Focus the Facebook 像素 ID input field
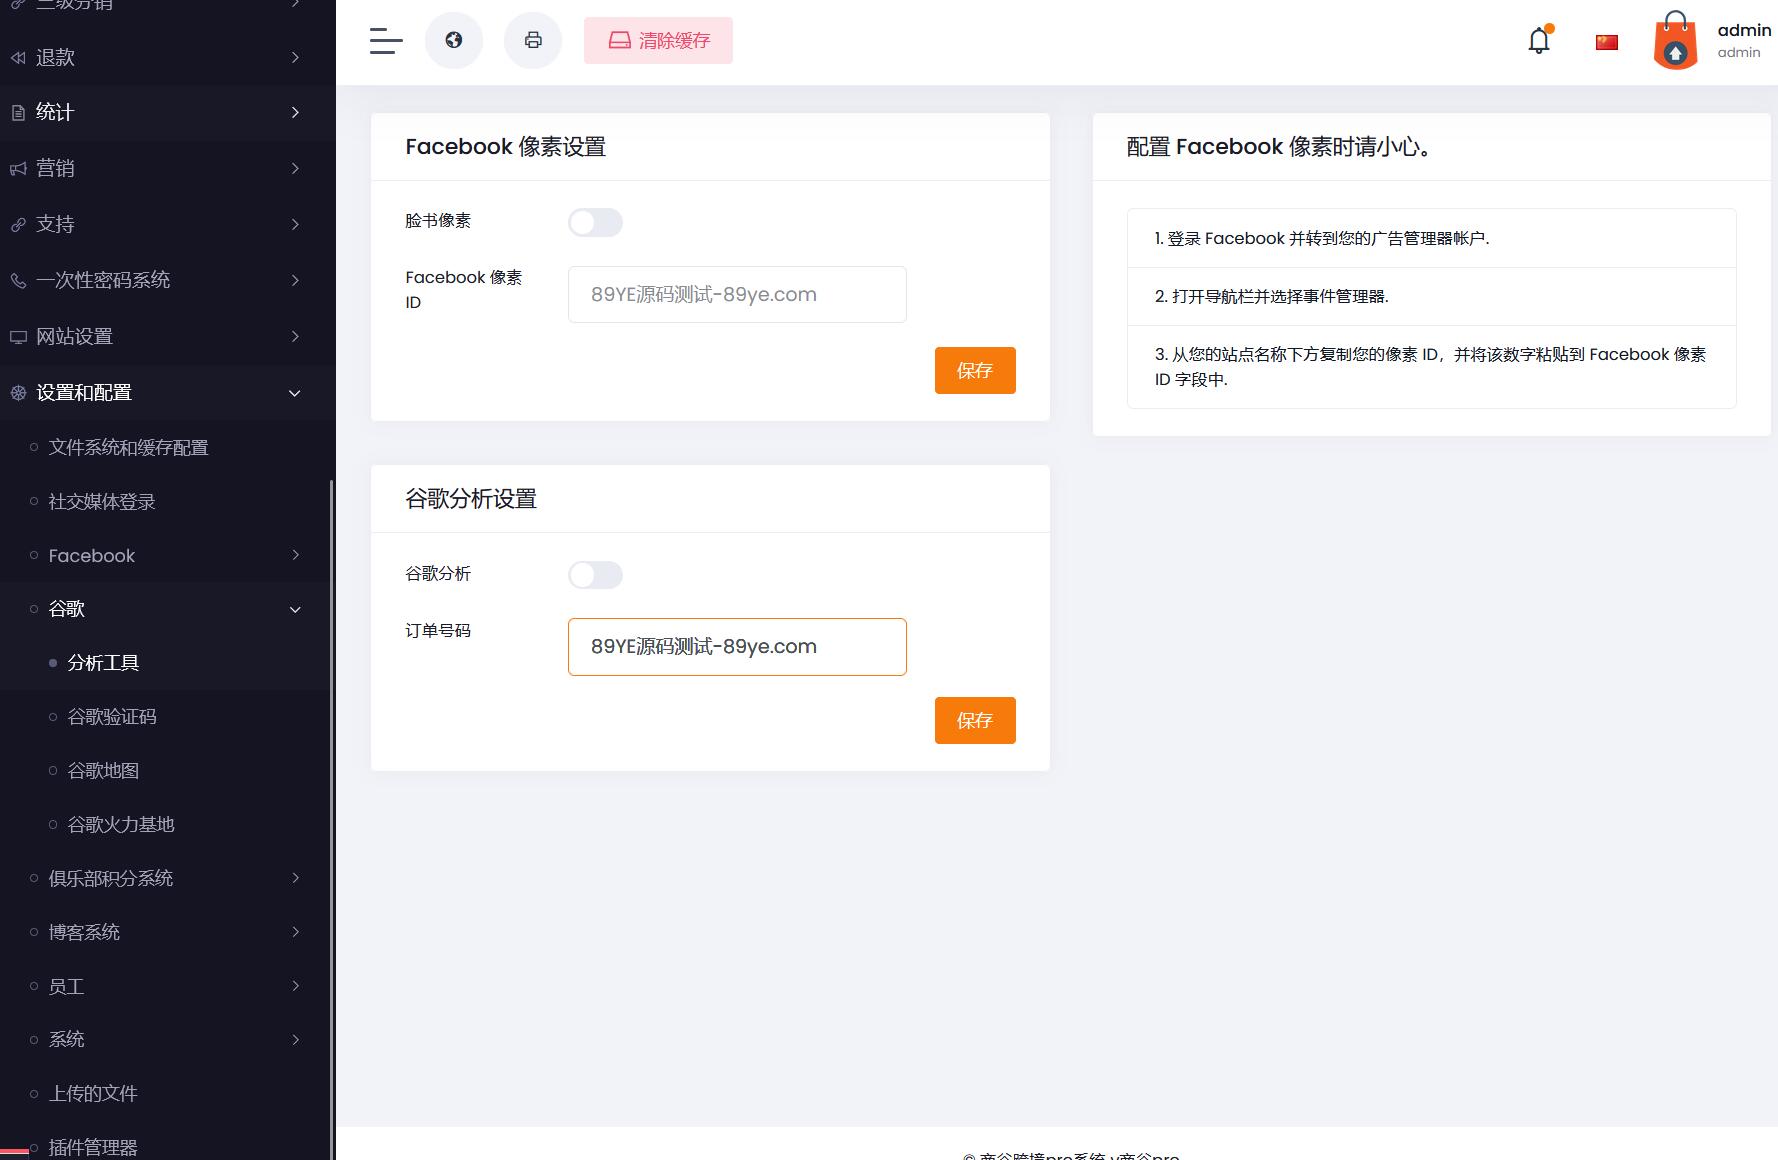Screen dimensions: 1778x1160 pyautogui.click(x=737, y=294)
